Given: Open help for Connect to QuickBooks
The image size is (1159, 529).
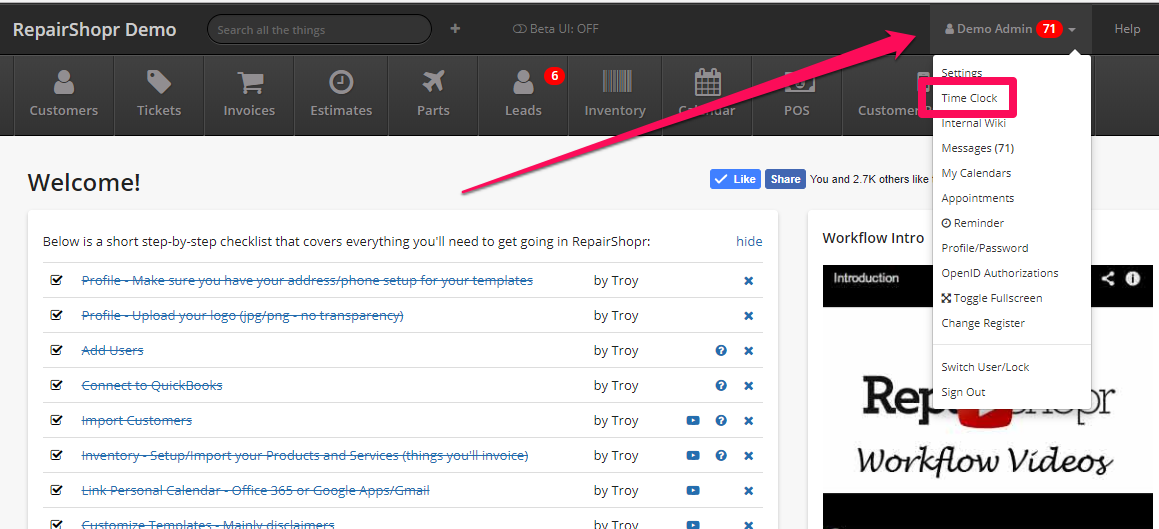Looking at the screenshot, I should pos(721,386).
